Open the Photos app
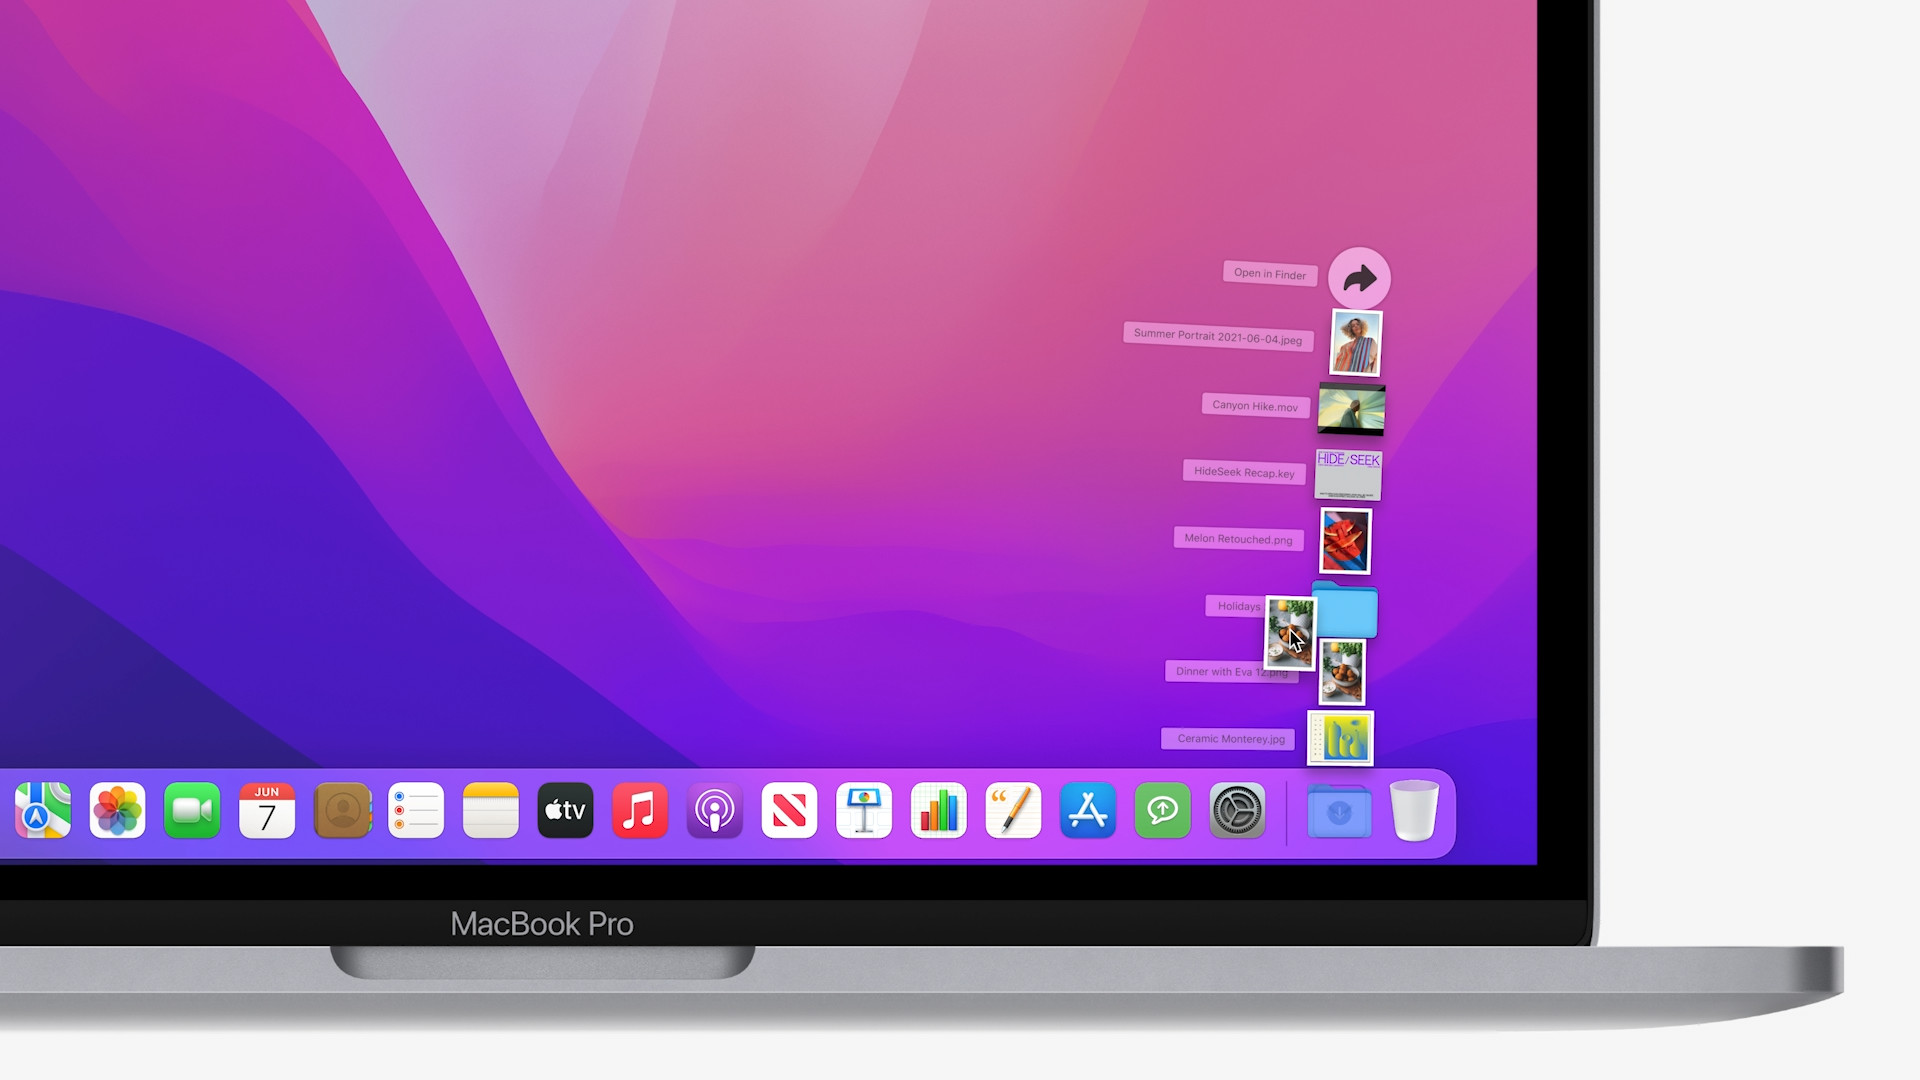Screen dimensions: 1920x1080 tap(117, 811)
